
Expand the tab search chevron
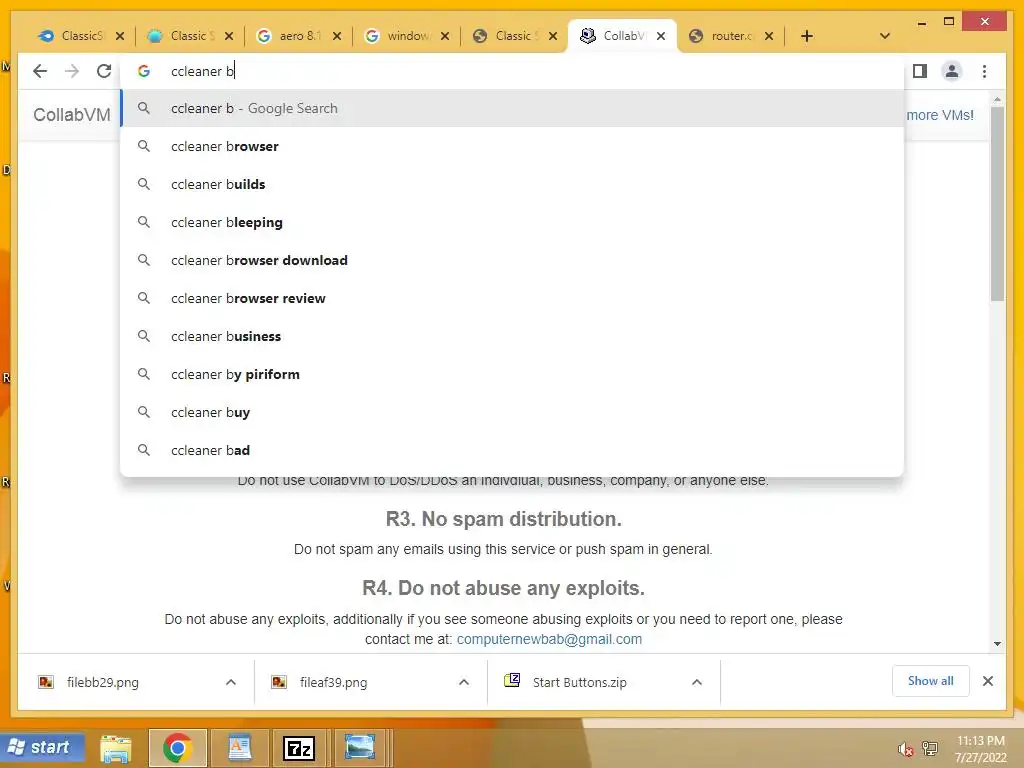tap(885, 36)
